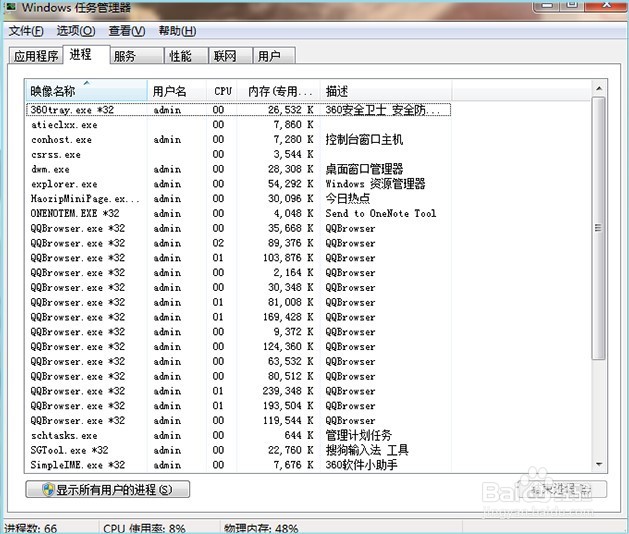Select QQBrowser.exe using 81,008 K
Screen dimensions: 629x534
tap(238, 303)
